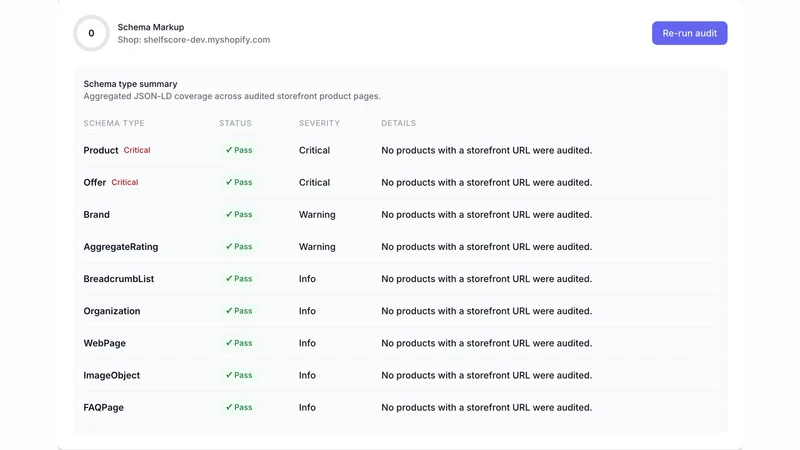Click the Pass badge in WebPage row
This screenshot has width=800, height=450.
click(239, 343)
